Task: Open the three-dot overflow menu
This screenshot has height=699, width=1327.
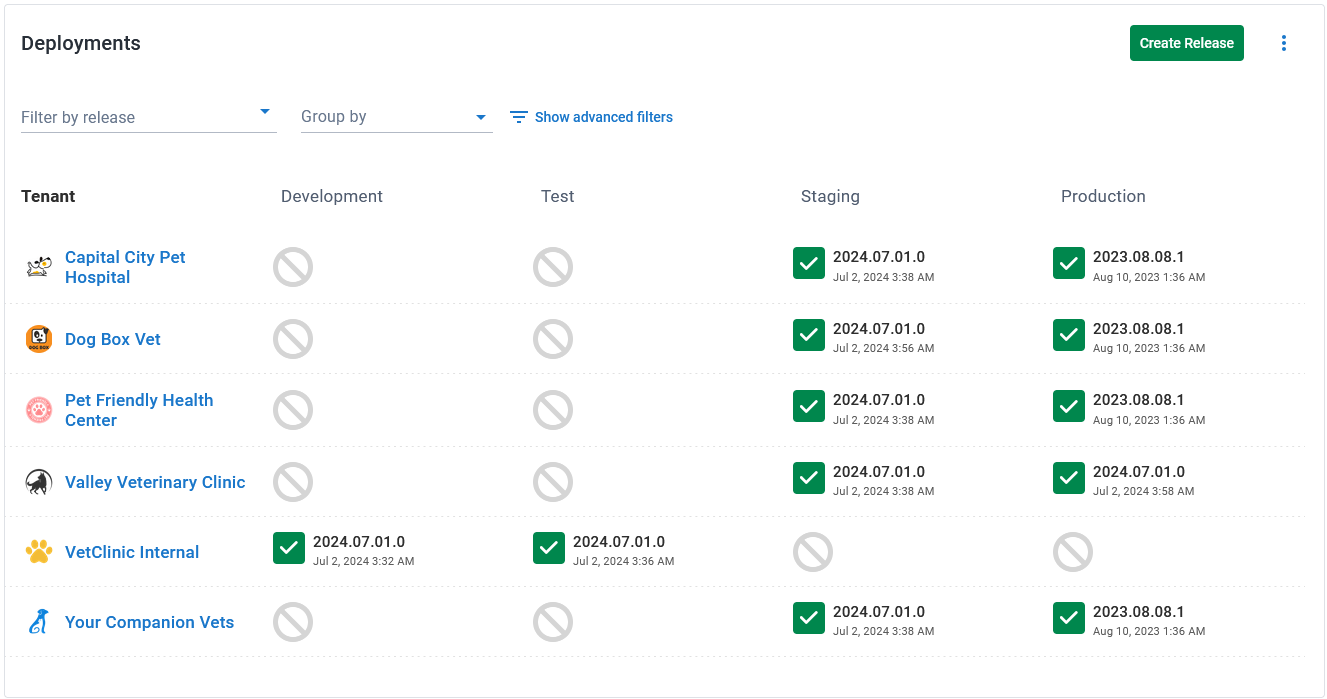Action: pyautogui.click(x=1284, y=43)
